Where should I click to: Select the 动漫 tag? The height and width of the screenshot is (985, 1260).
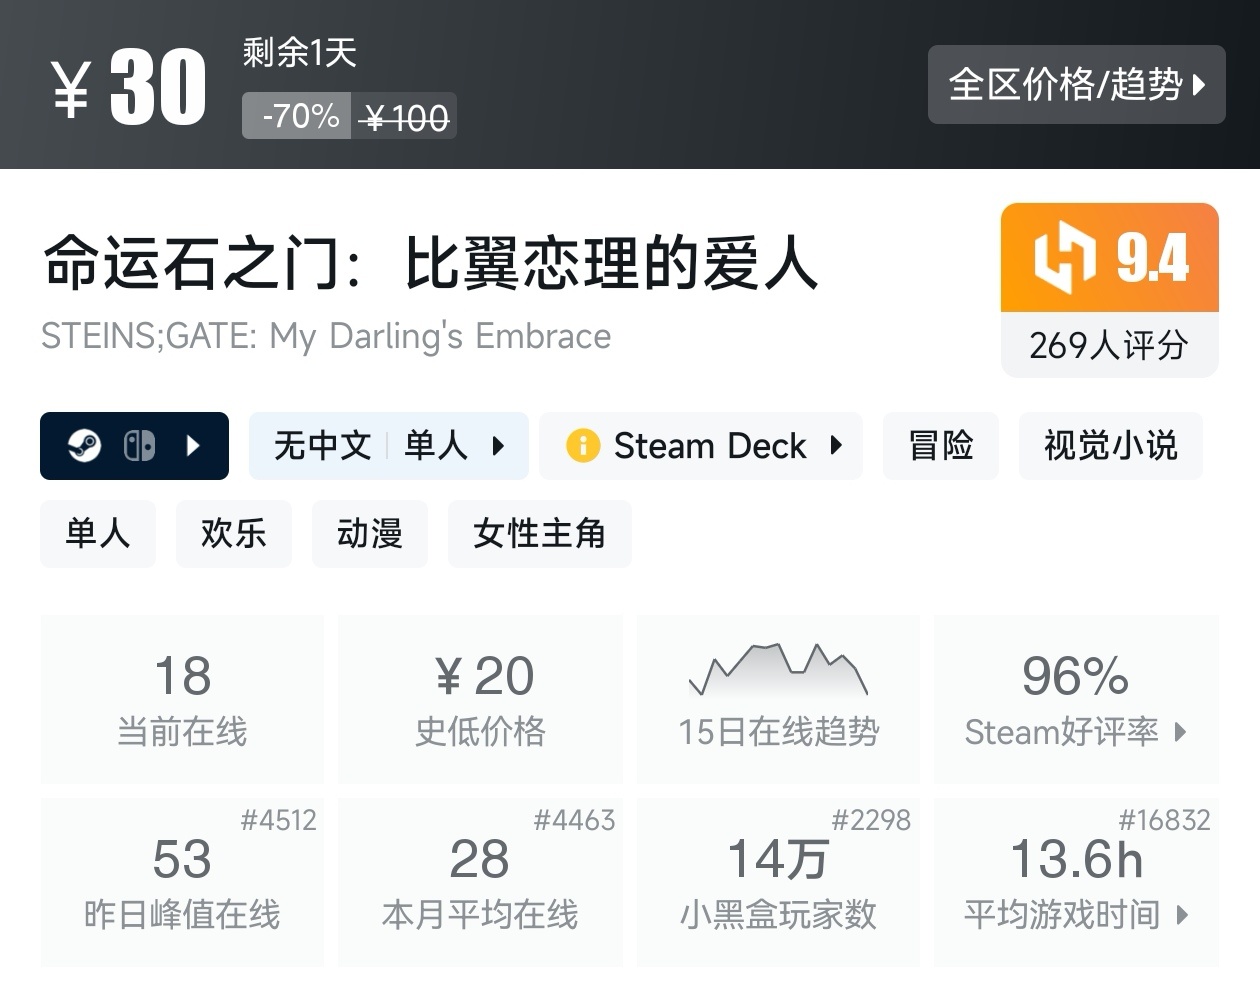[x=369, y=534]
